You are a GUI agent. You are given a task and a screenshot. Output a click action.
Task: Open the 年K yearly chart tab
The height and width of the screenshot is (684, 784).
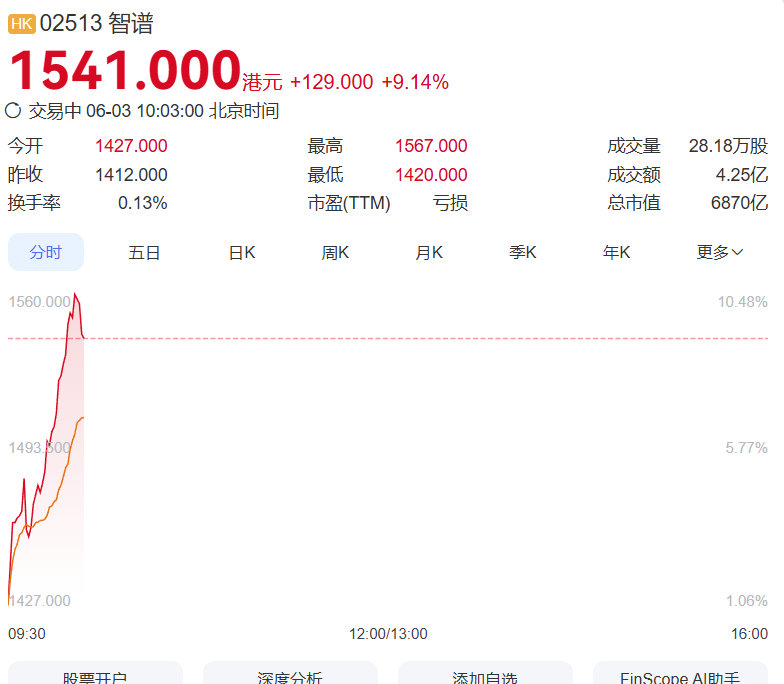click(616, 252)
